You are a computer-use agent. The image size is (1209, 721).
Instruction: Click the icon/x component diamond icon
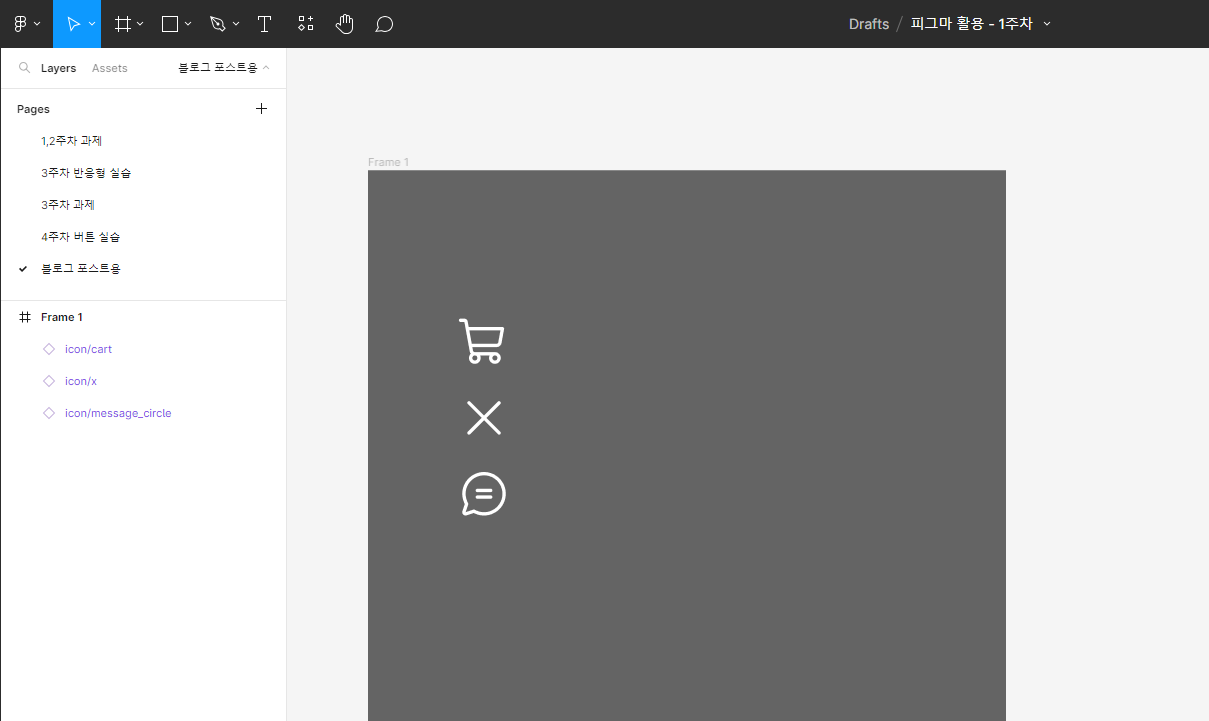[x=49, y=381]
